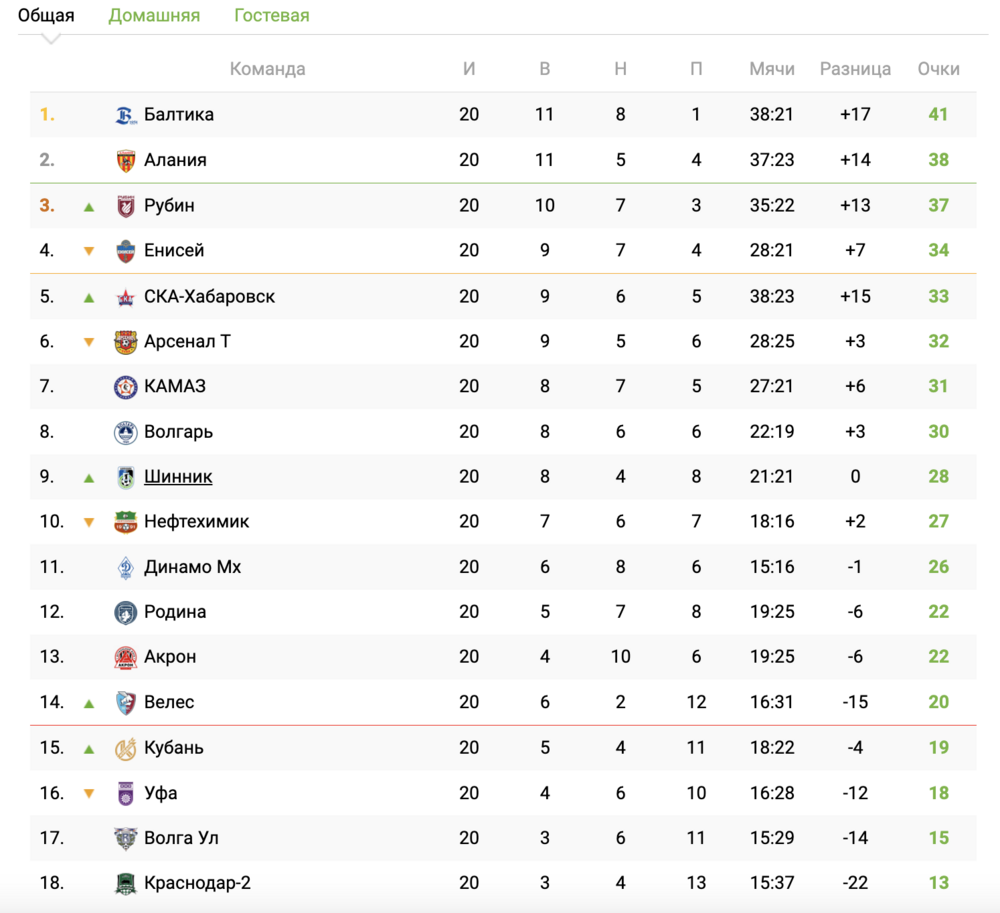Screen dimensions: 1000x913
Task: Click the Разница column header
Action: pos(855,69)
